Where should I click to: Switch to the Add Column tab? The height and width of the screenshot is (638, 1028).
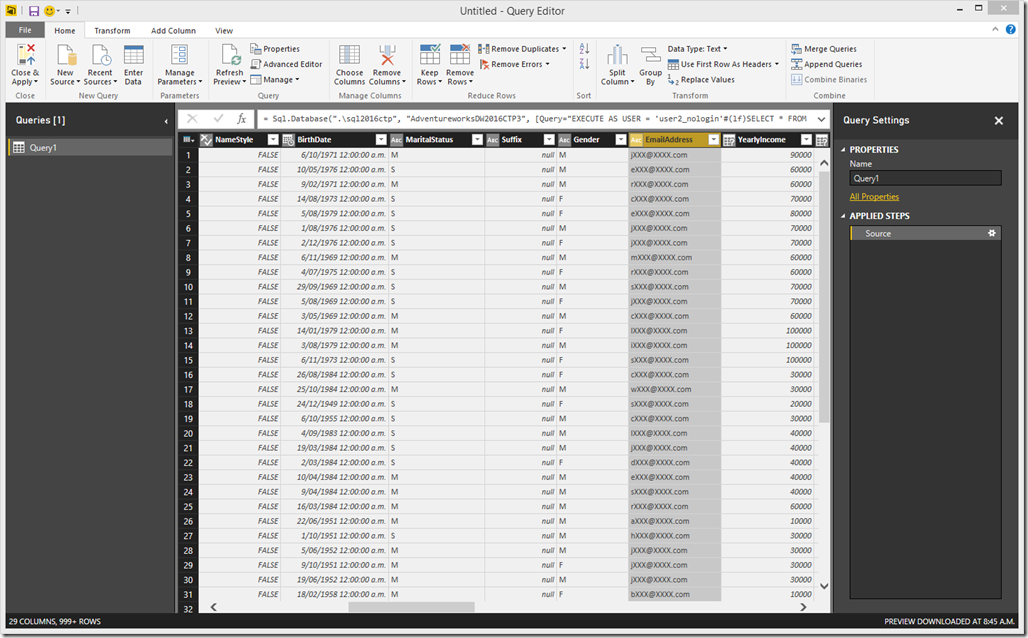tap(173, 30)
